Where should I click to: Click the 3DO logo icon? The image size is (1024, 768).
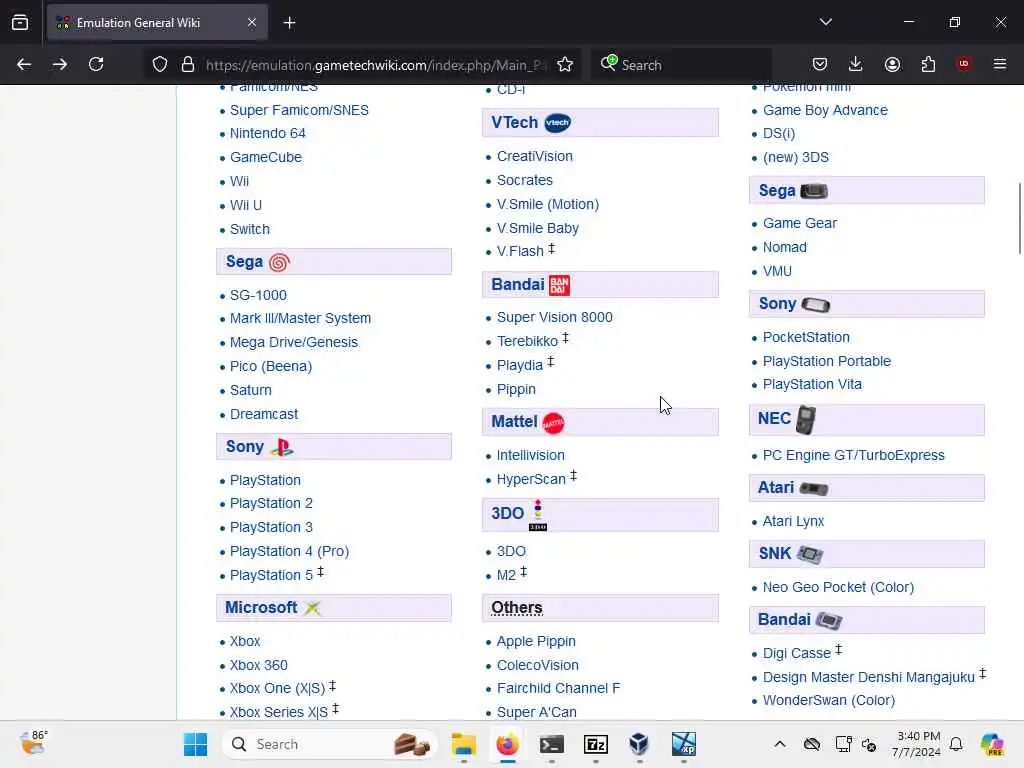click(x=537, y=515)
